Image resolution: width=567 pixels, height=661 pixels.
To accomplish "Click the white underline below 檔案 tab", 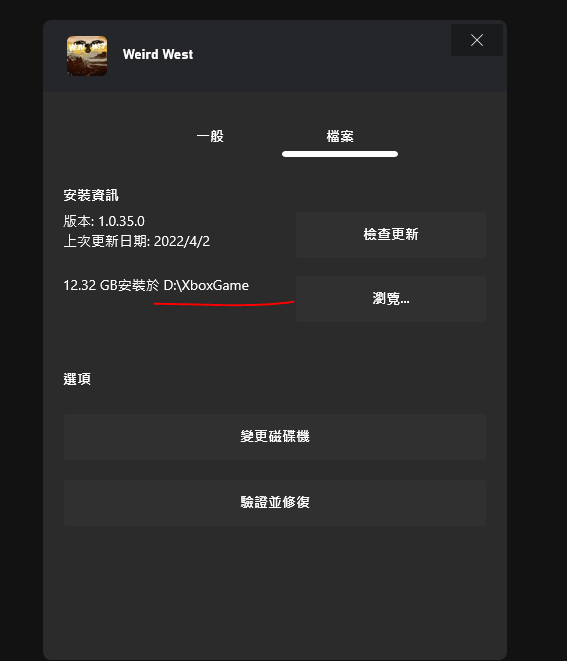I will (340, 154).
